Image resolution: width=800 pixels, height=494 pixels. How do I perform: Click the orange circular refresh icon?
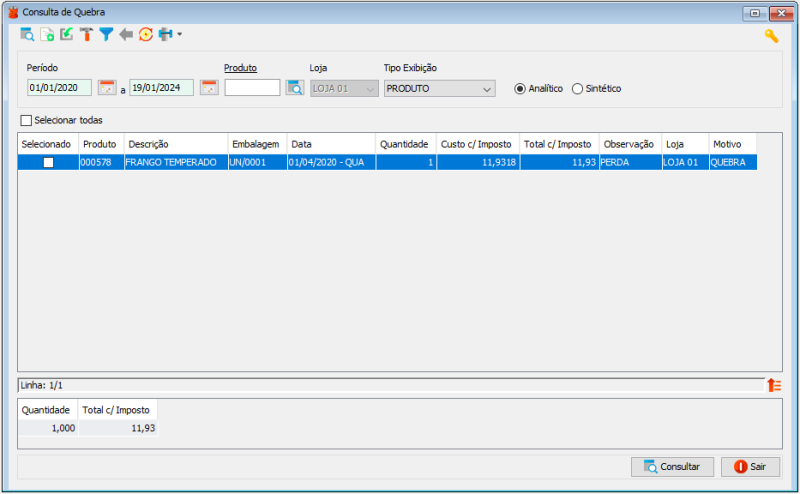146,35
